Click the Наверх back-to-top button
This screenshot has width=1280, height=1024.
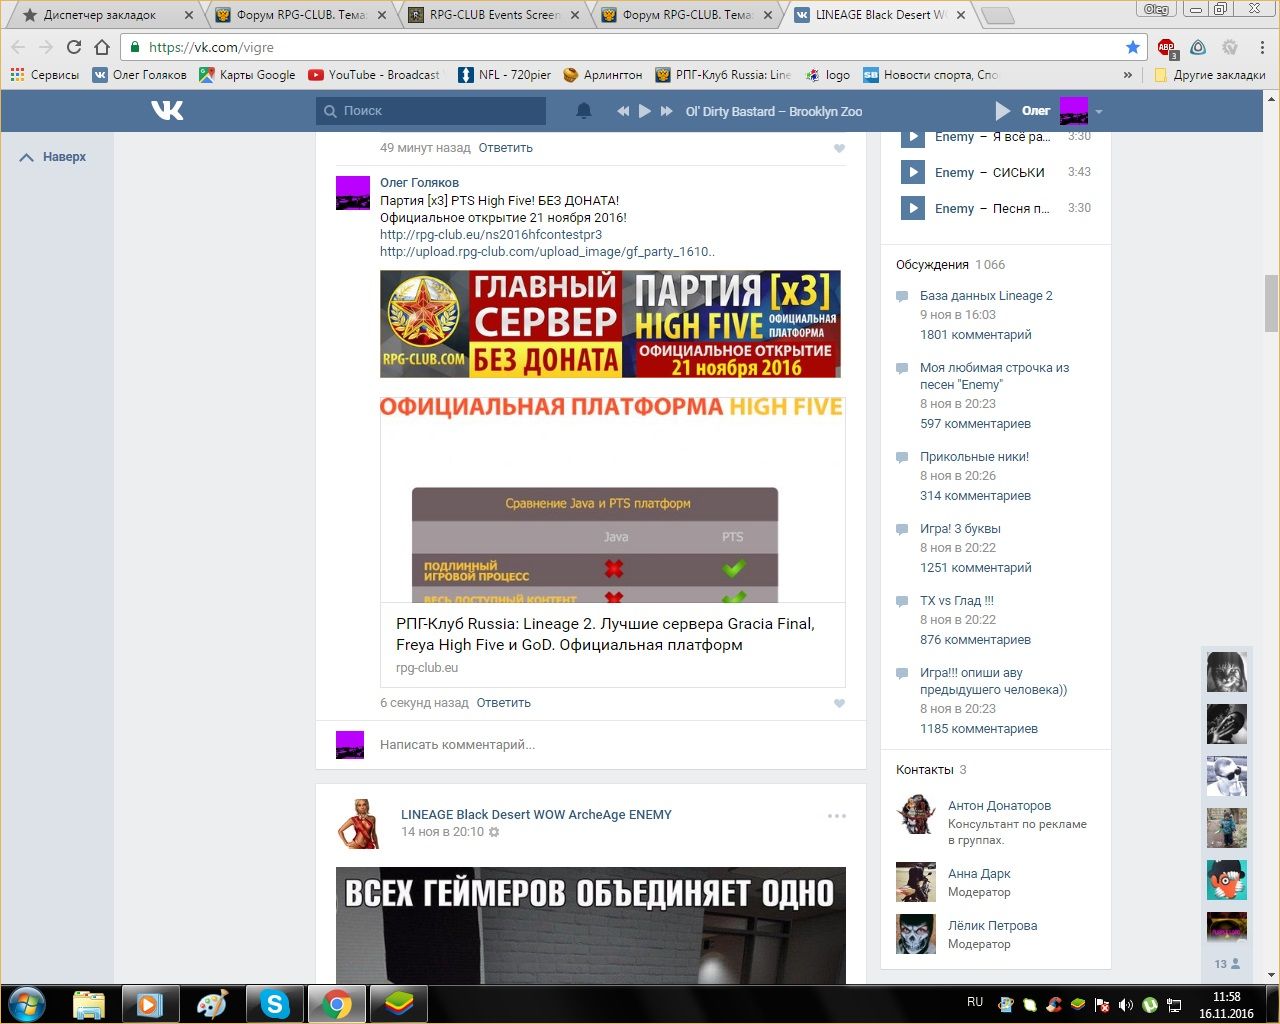tap(54, 157)
